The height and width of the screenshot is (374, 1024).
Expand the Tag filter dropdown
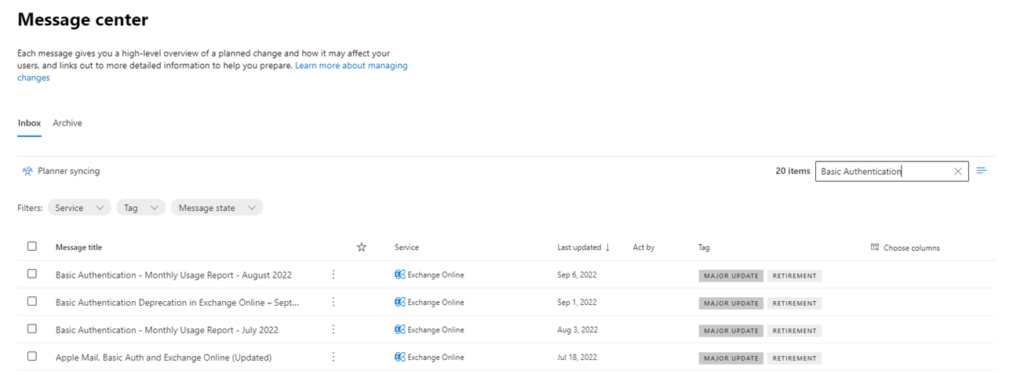click(x=140, y=208)
